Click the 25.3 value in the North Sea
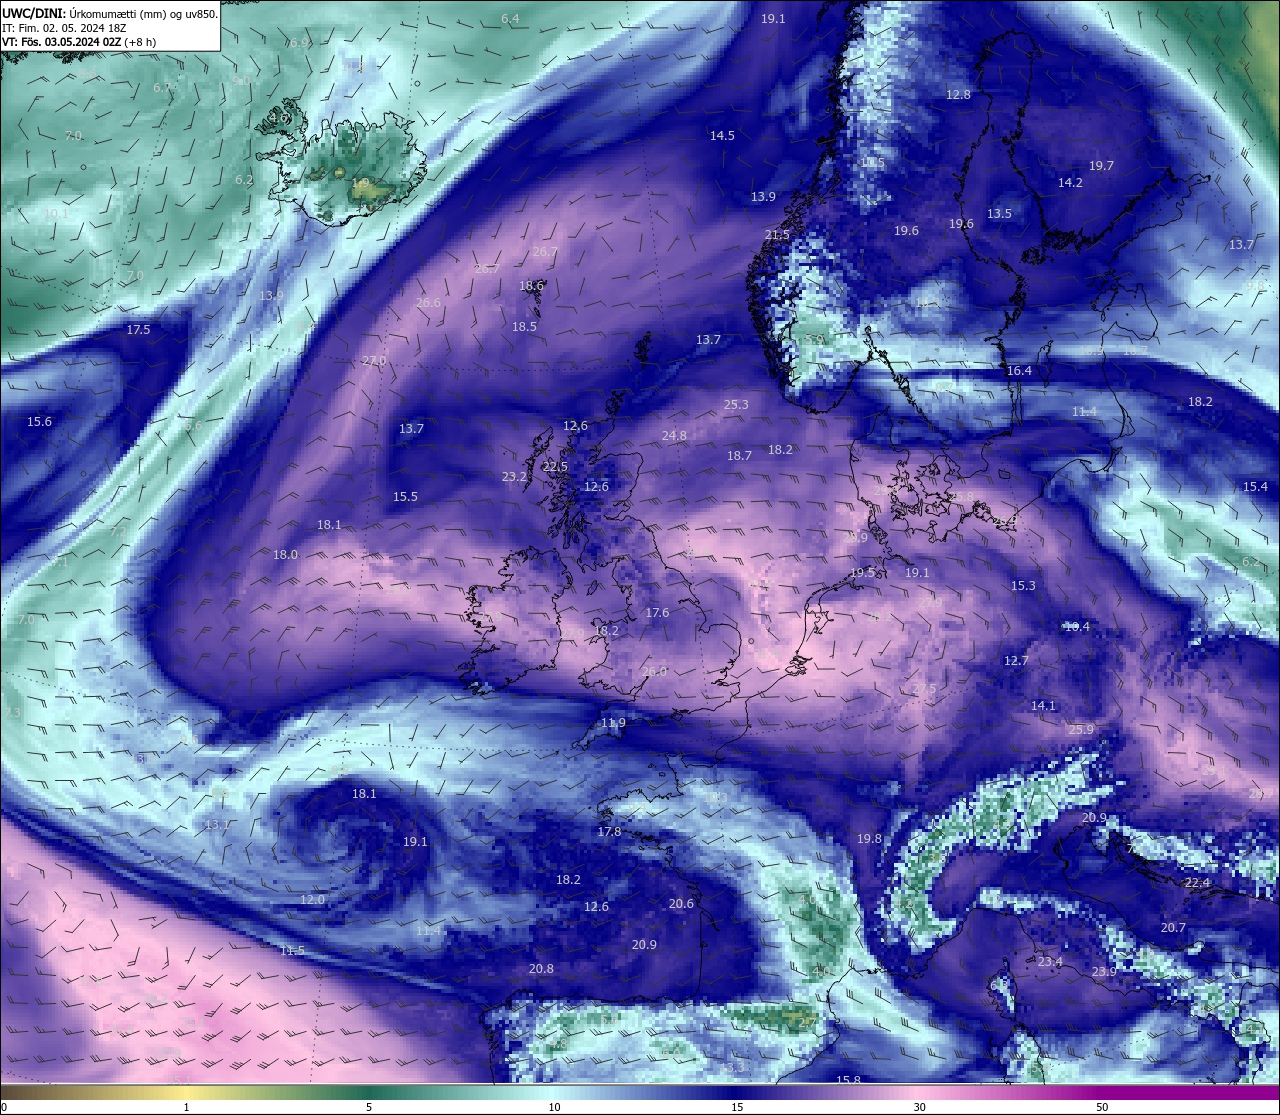1280x1115 pixels. [736, 404]
